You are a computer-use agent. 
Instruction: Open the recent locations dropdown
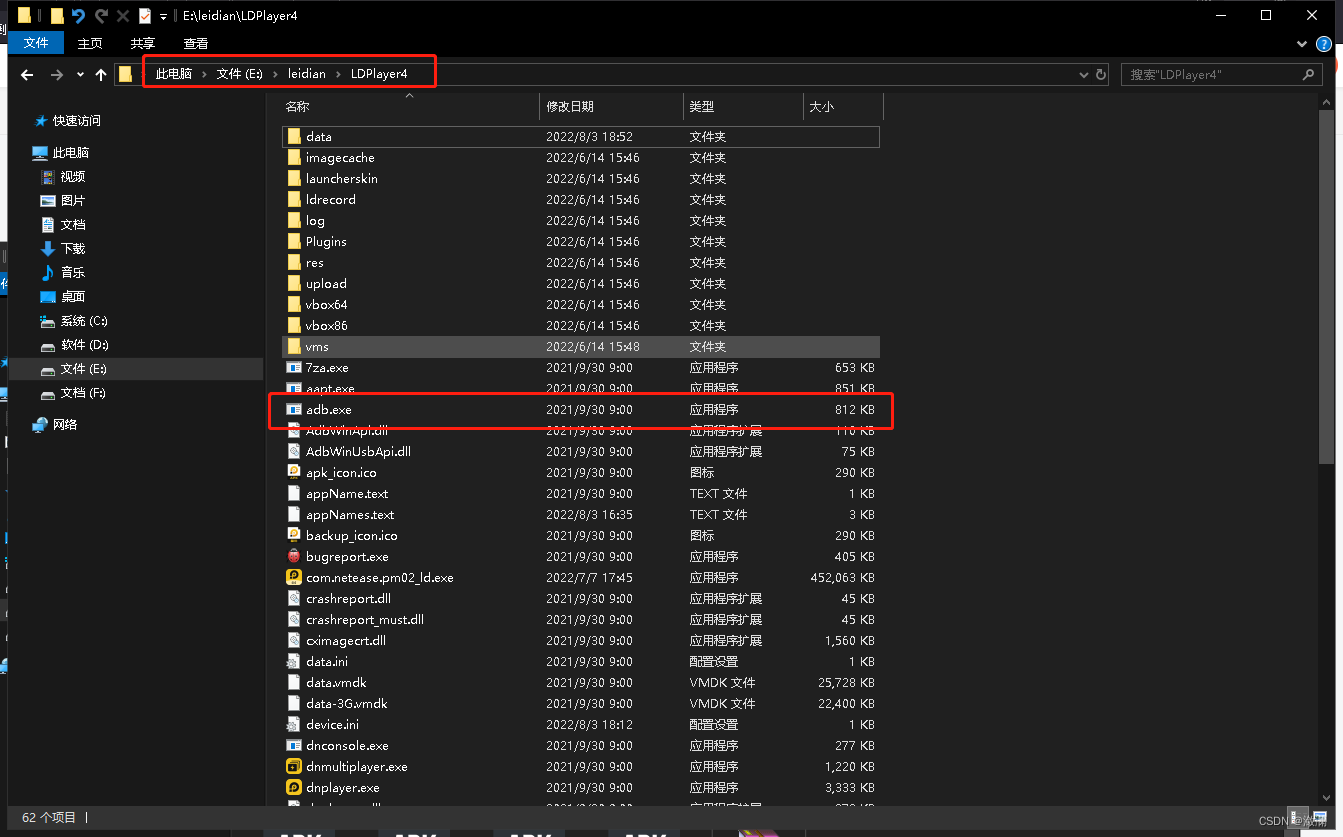point(80,75)
